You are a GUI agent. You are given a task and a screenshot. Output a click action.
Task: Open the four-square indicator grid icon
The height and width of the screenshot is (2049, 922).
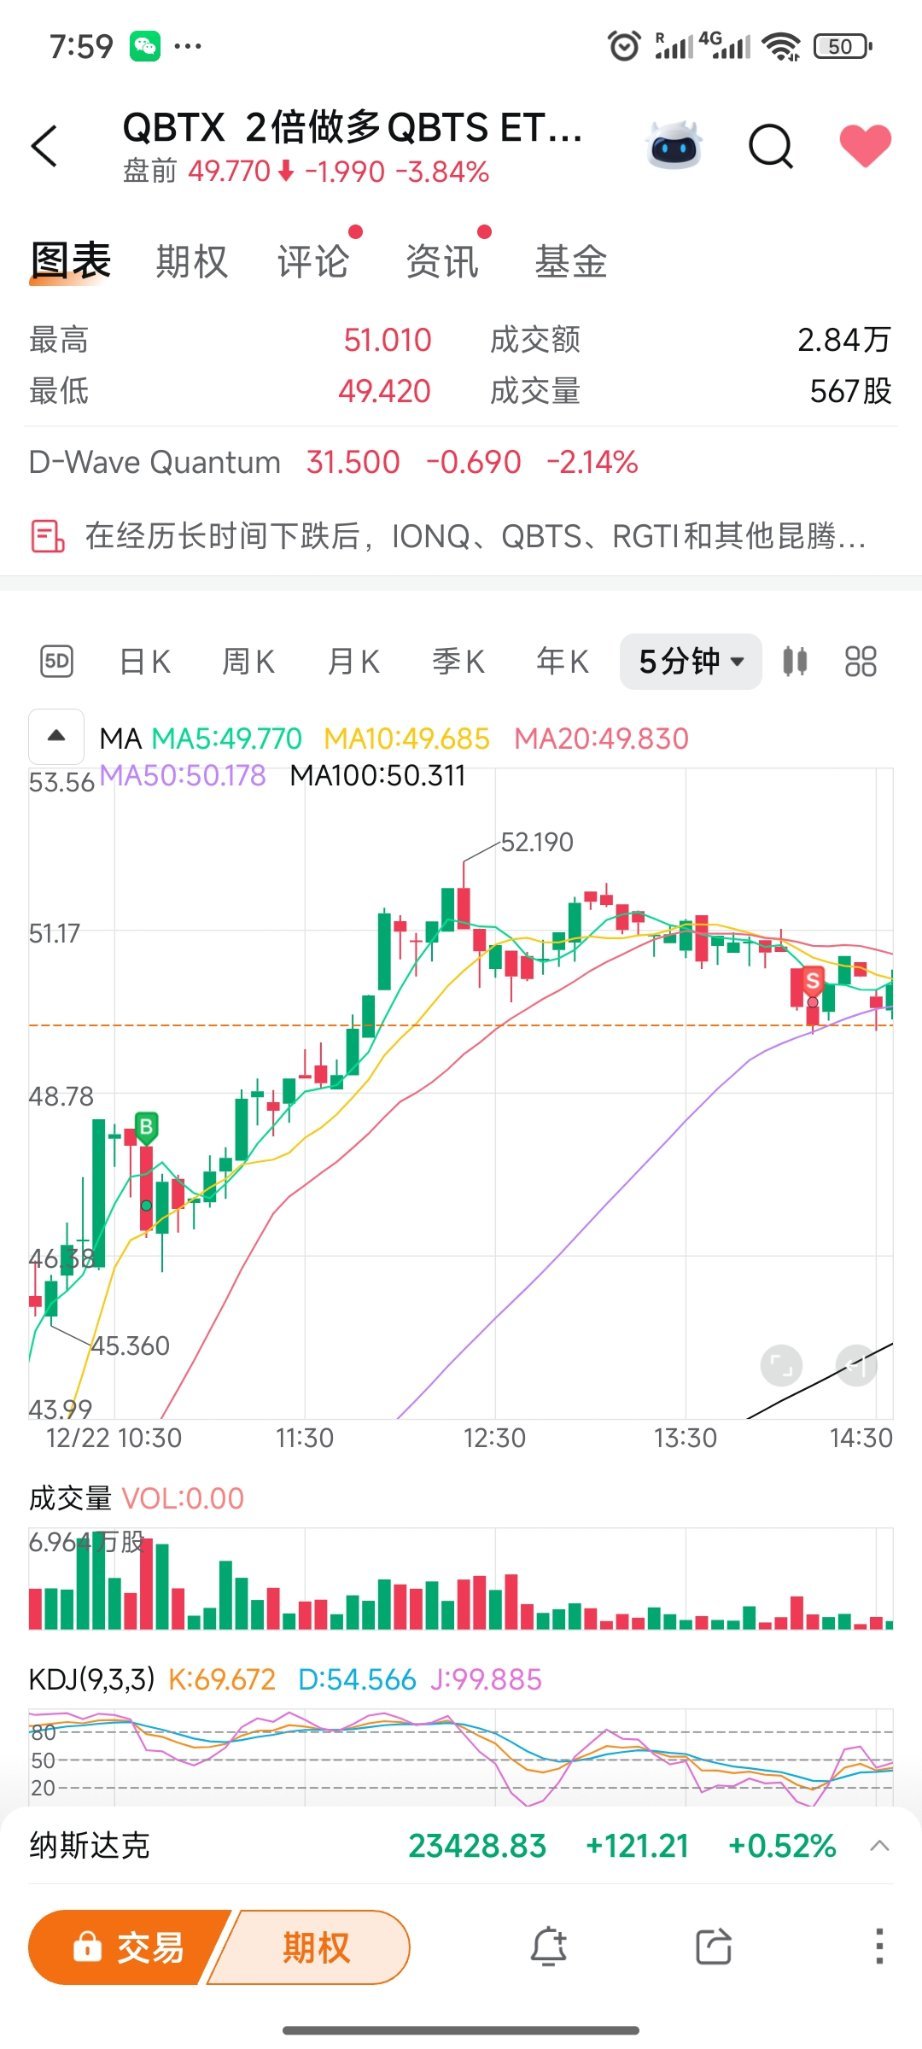(860, 661)
